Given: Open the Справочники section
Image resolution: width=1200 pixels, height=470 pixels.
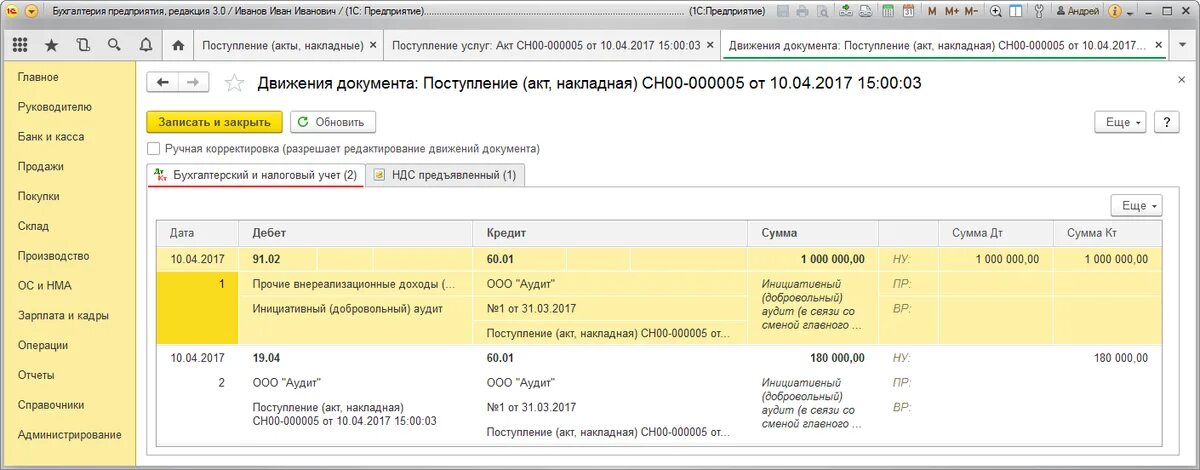Looking at the screenshot, I should click(x=51, y=406).
